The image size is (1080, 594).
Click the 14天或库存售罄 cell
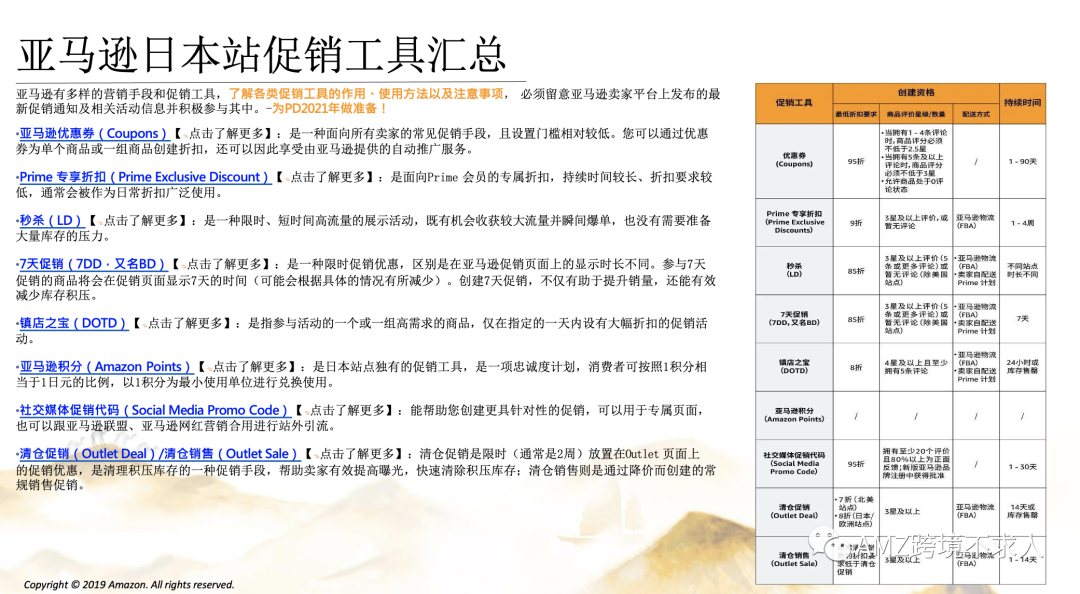click(x=1022, y=511)
